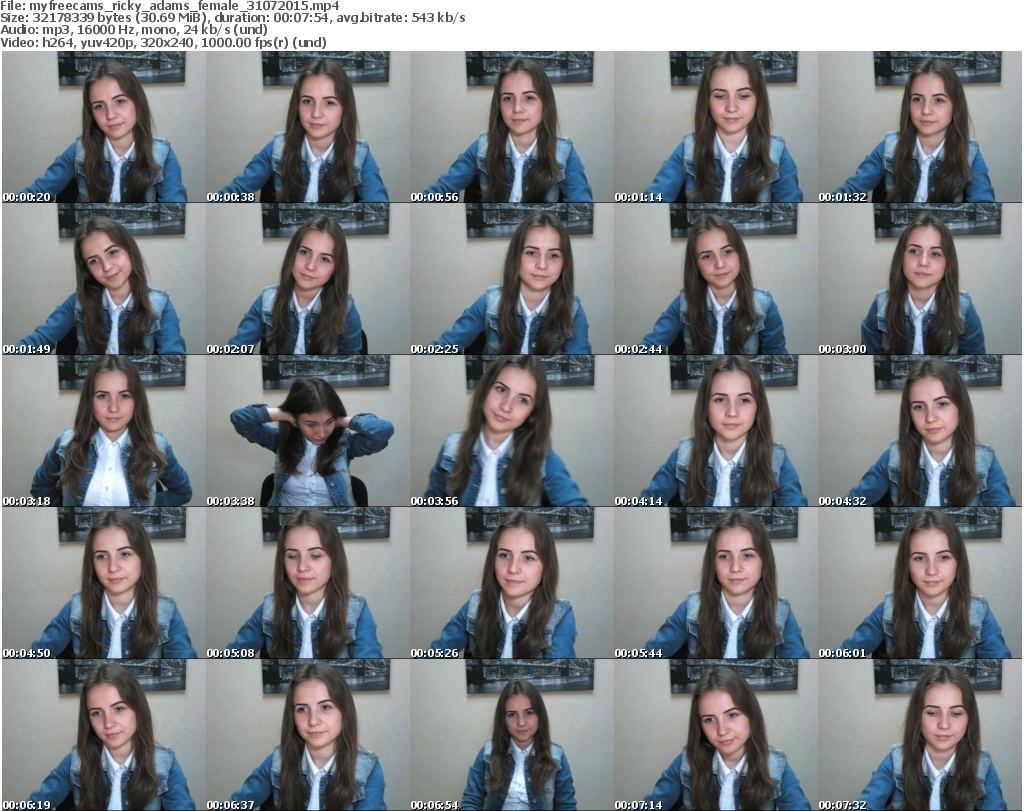The height and width of the screenshot is (811, 1024).
Task: Click the thumbnail frame stamped 00:06:19
Action: coord(104,735)
